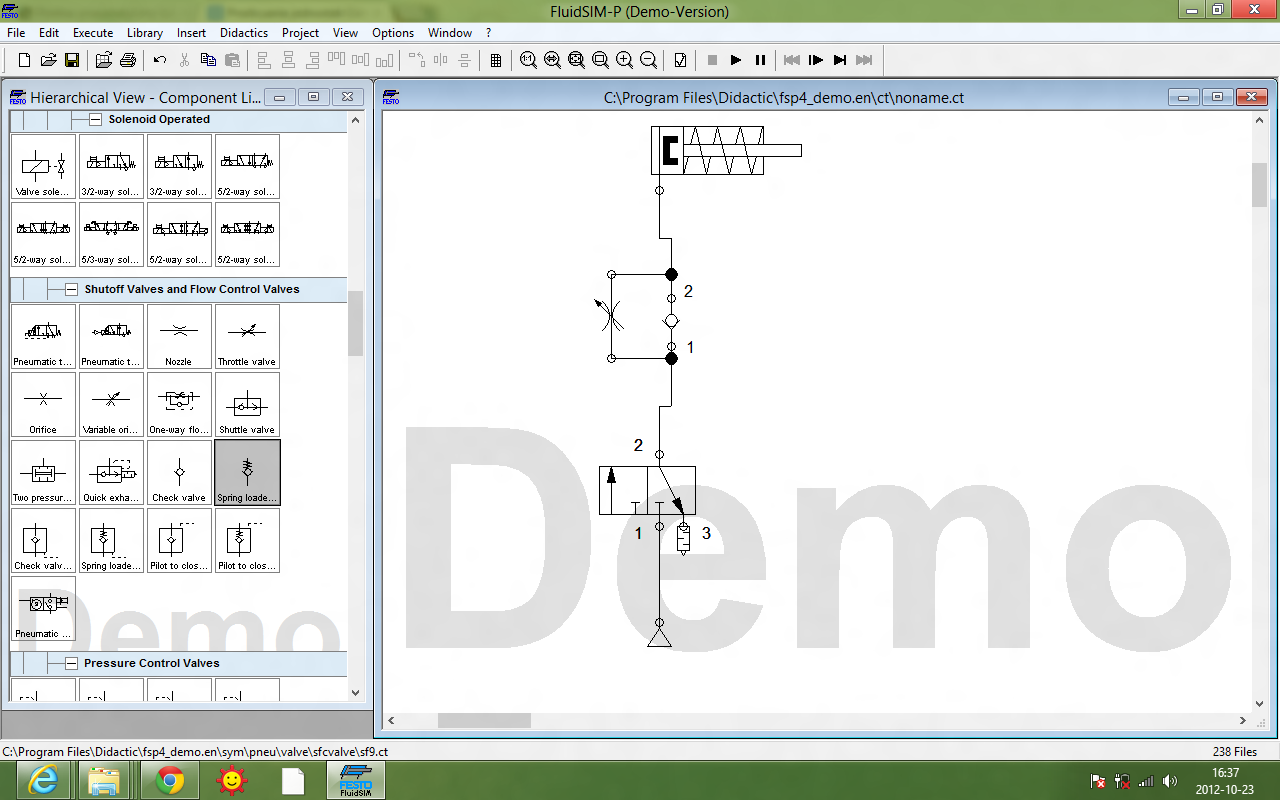Open the File menu

tap(16, 33)
